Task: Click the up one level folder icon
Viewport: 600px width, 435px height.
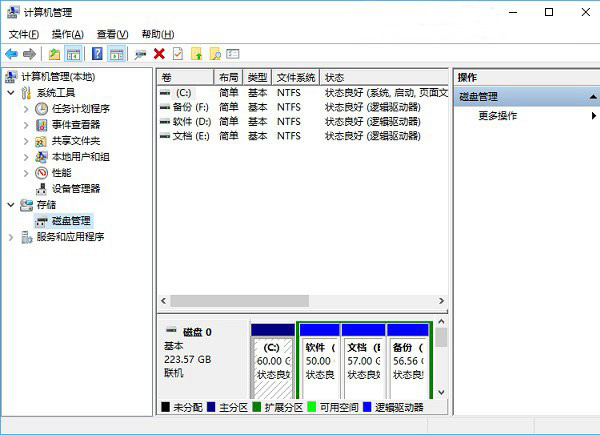Action: [54, 54]
